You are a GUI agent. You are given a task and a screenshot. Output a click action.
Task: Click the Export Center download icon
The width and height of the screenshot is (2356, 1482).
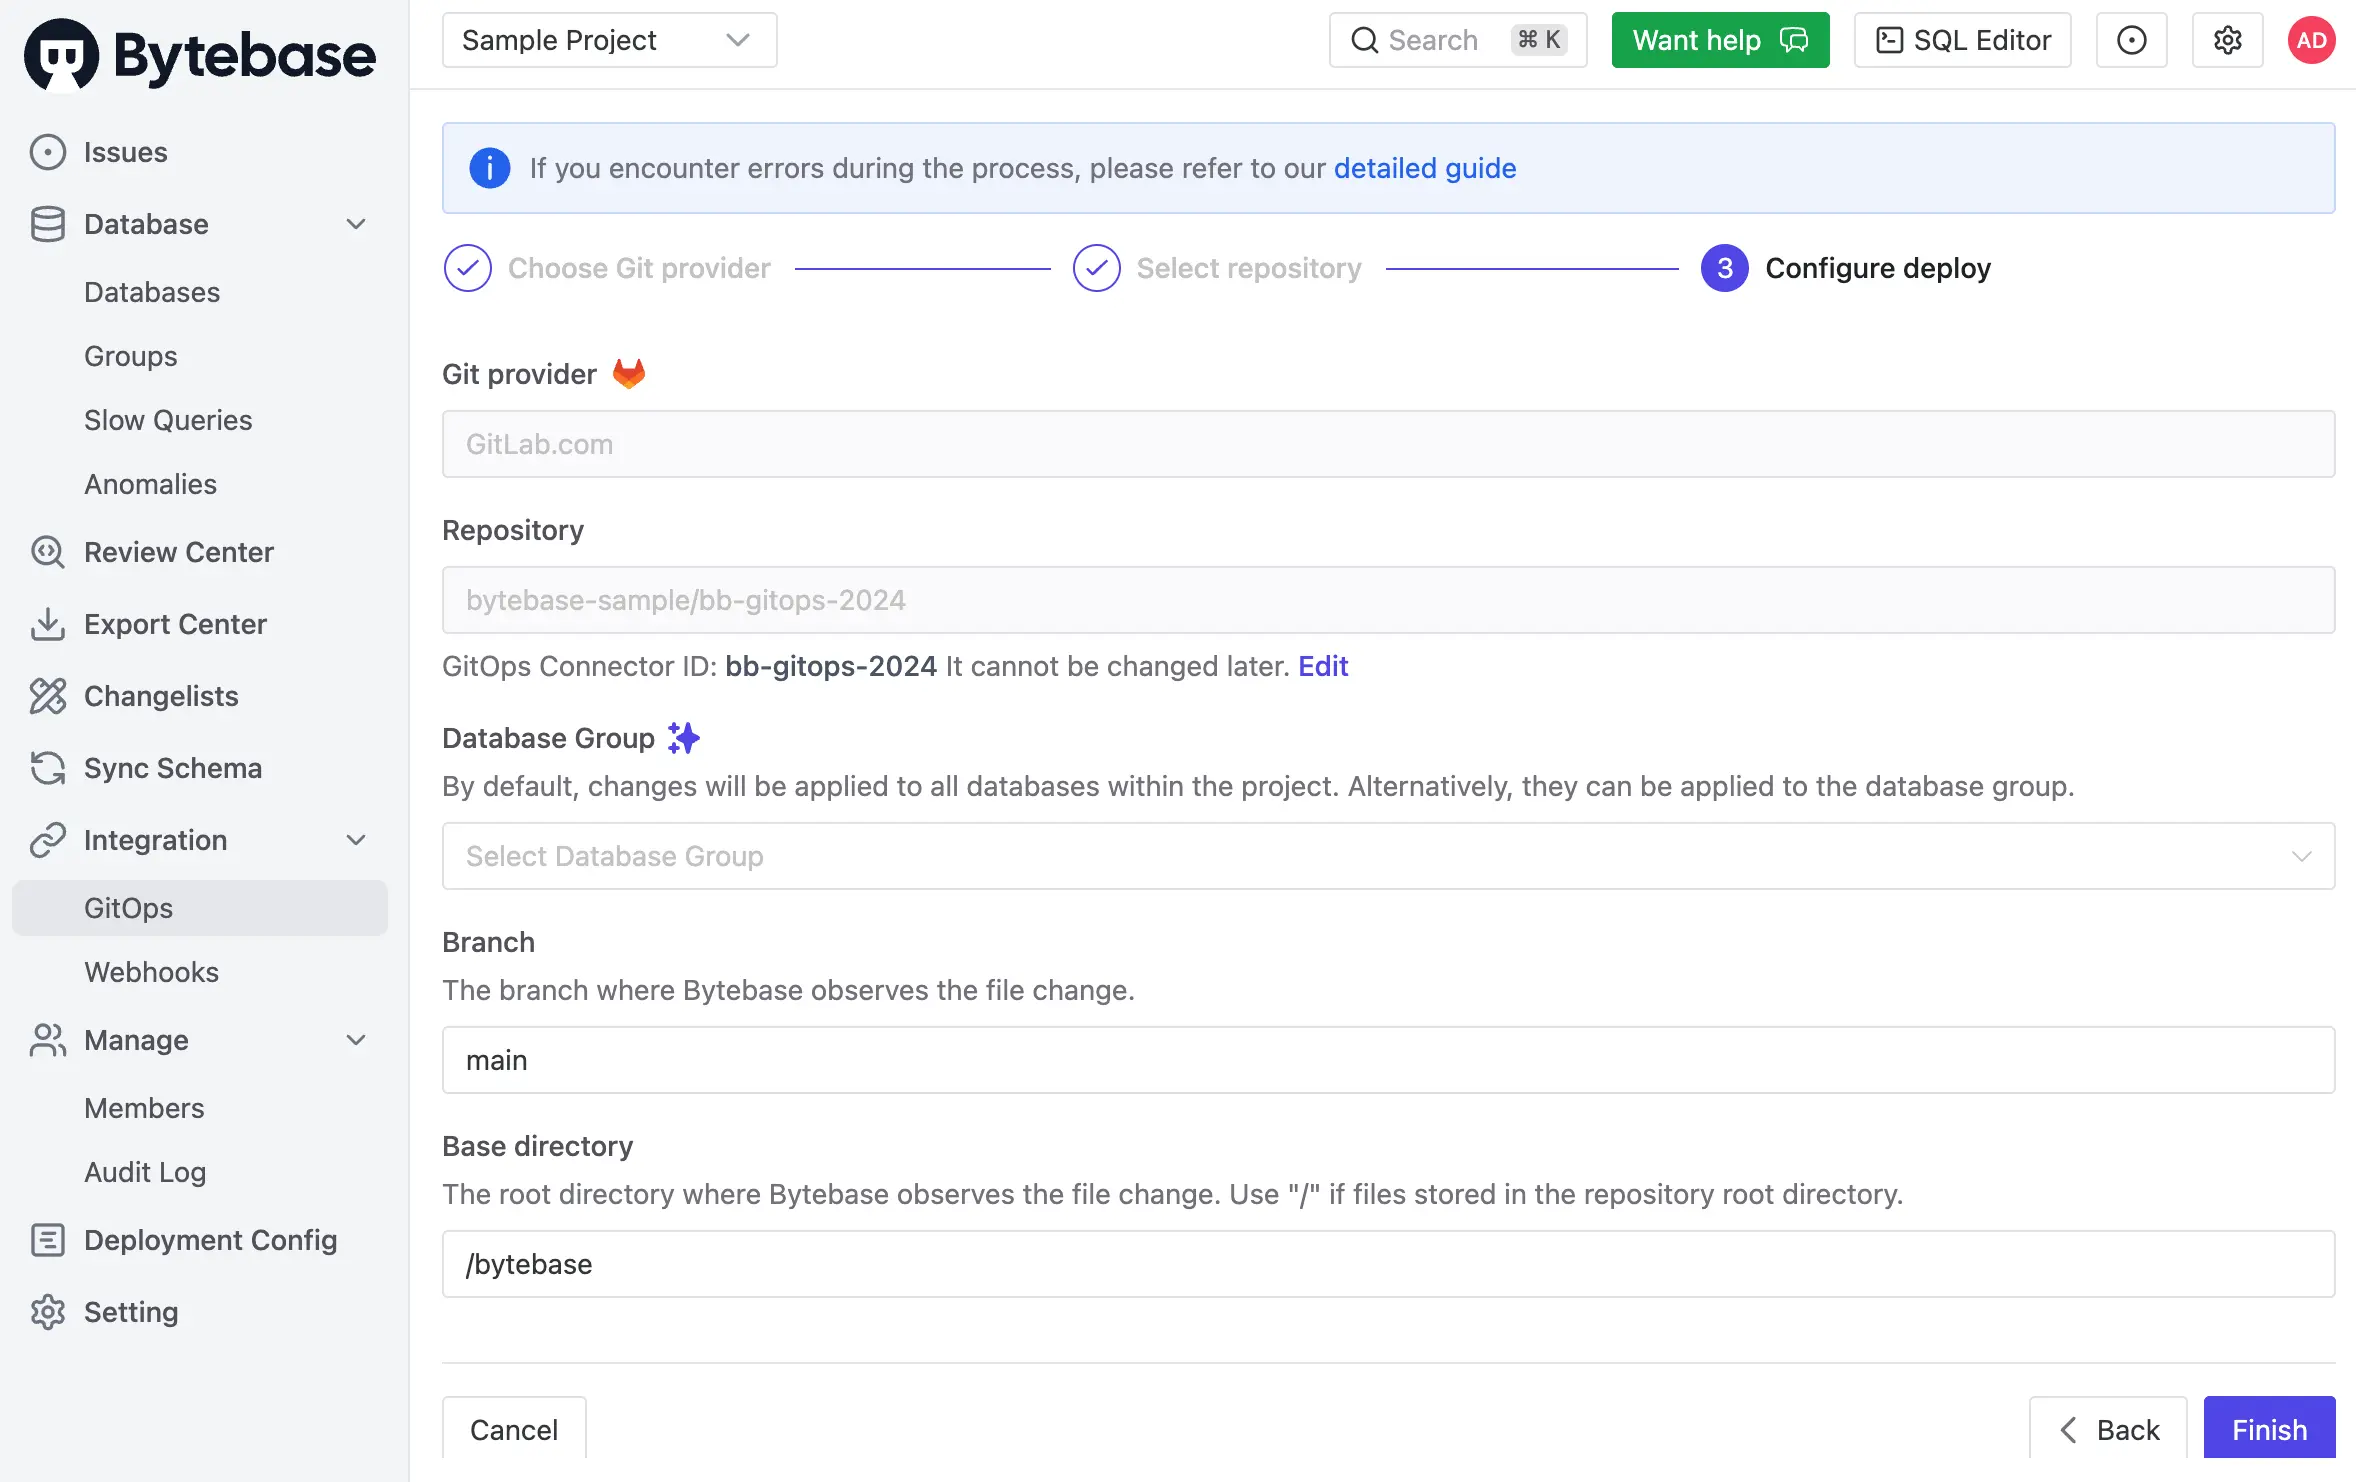(x=47, y=624)
